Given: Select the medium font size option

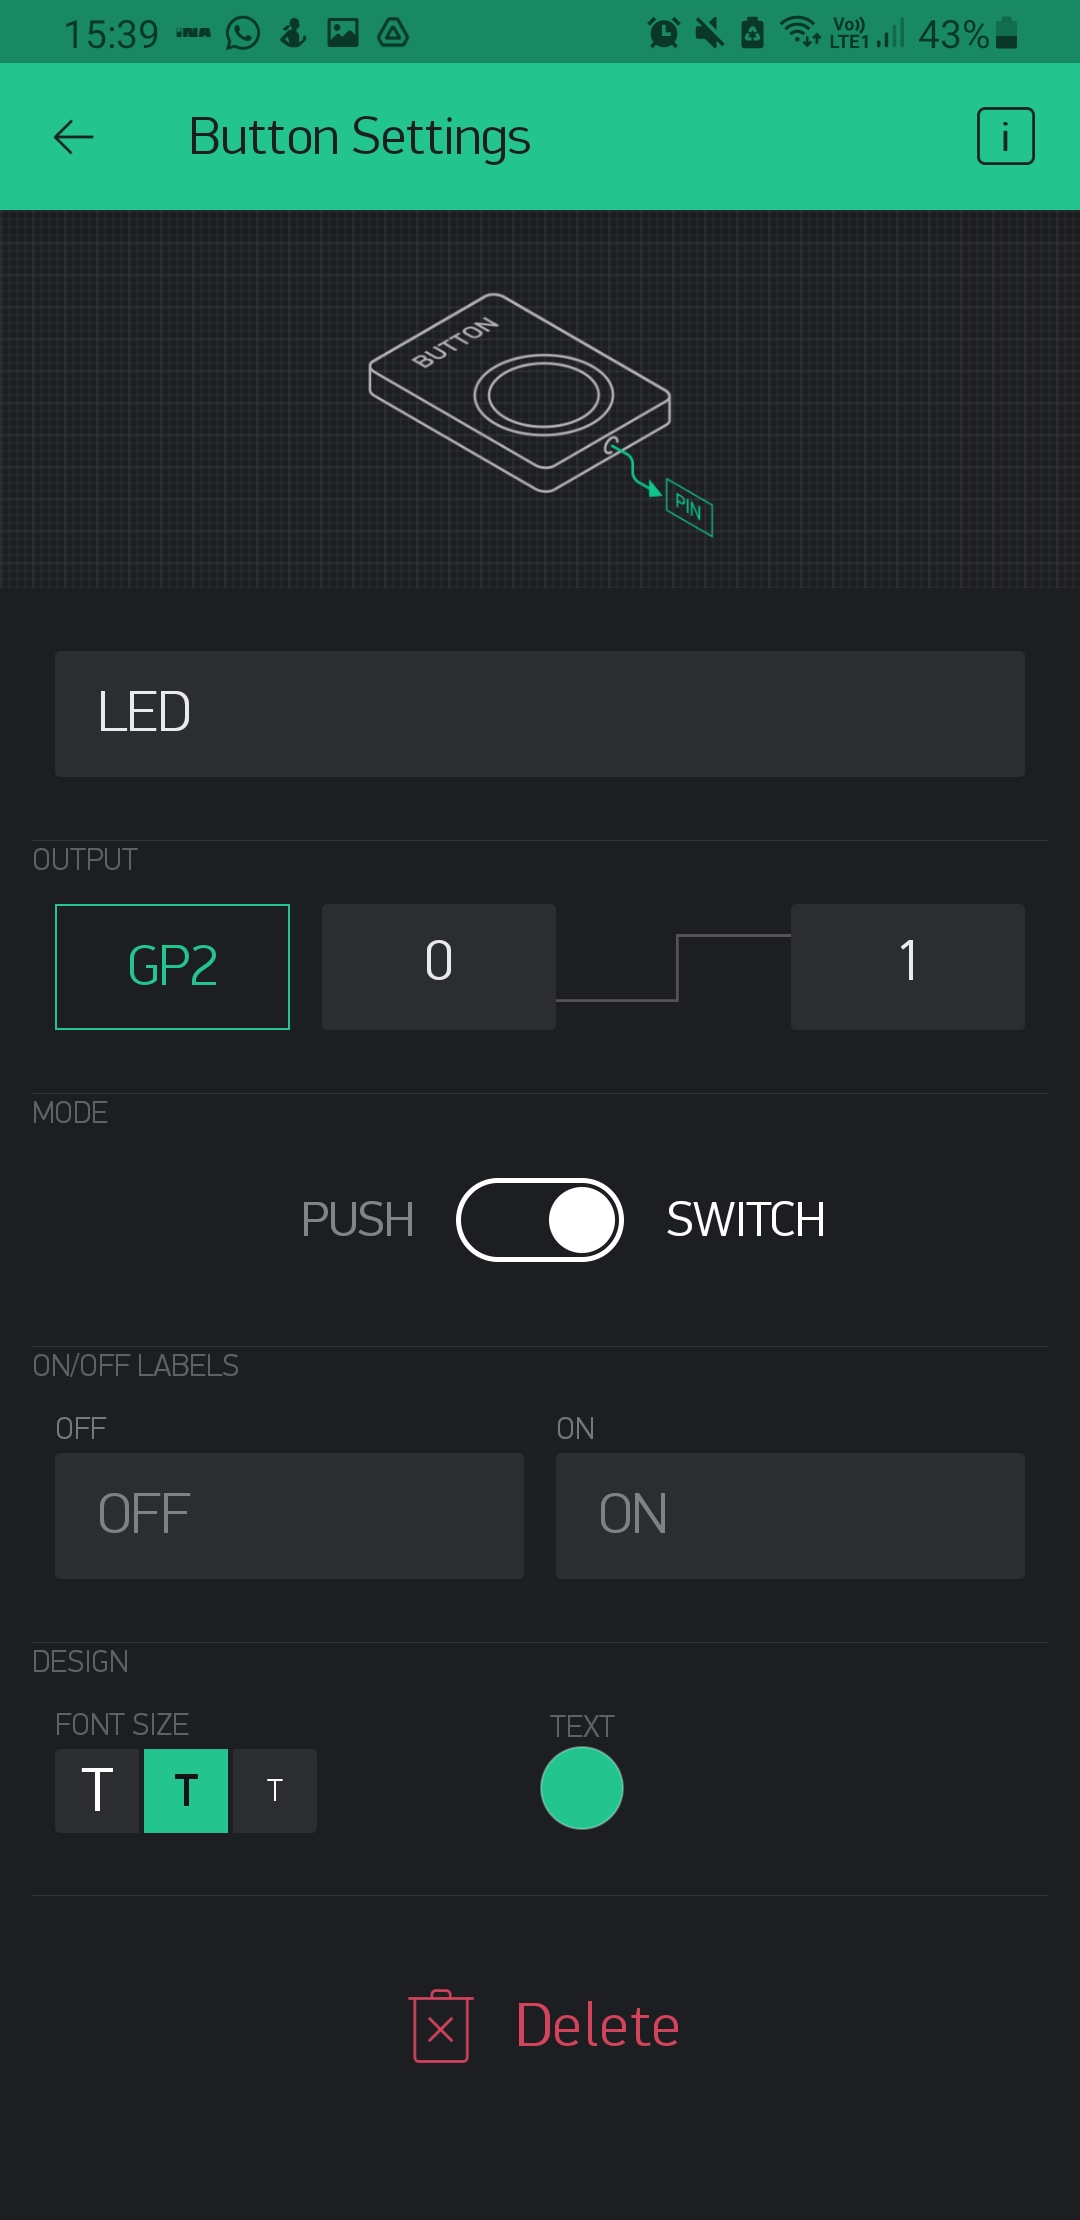Looking at the screenshot, I should pyautogui.click(x=186, y=1790).
